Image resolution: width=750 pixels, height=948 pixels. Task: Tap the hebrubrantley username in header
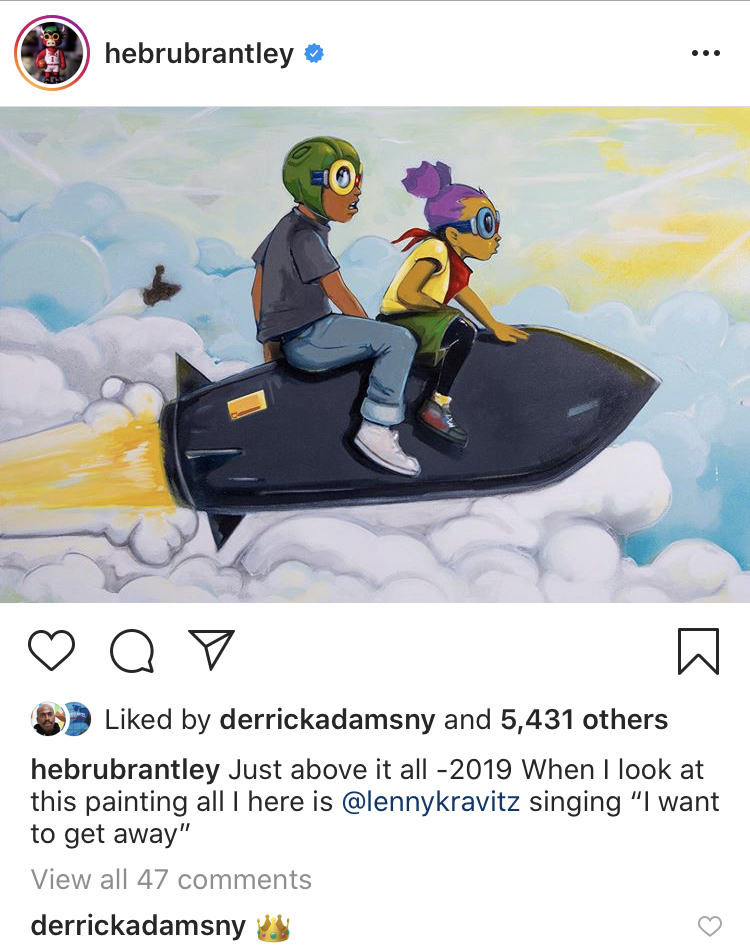199,54
